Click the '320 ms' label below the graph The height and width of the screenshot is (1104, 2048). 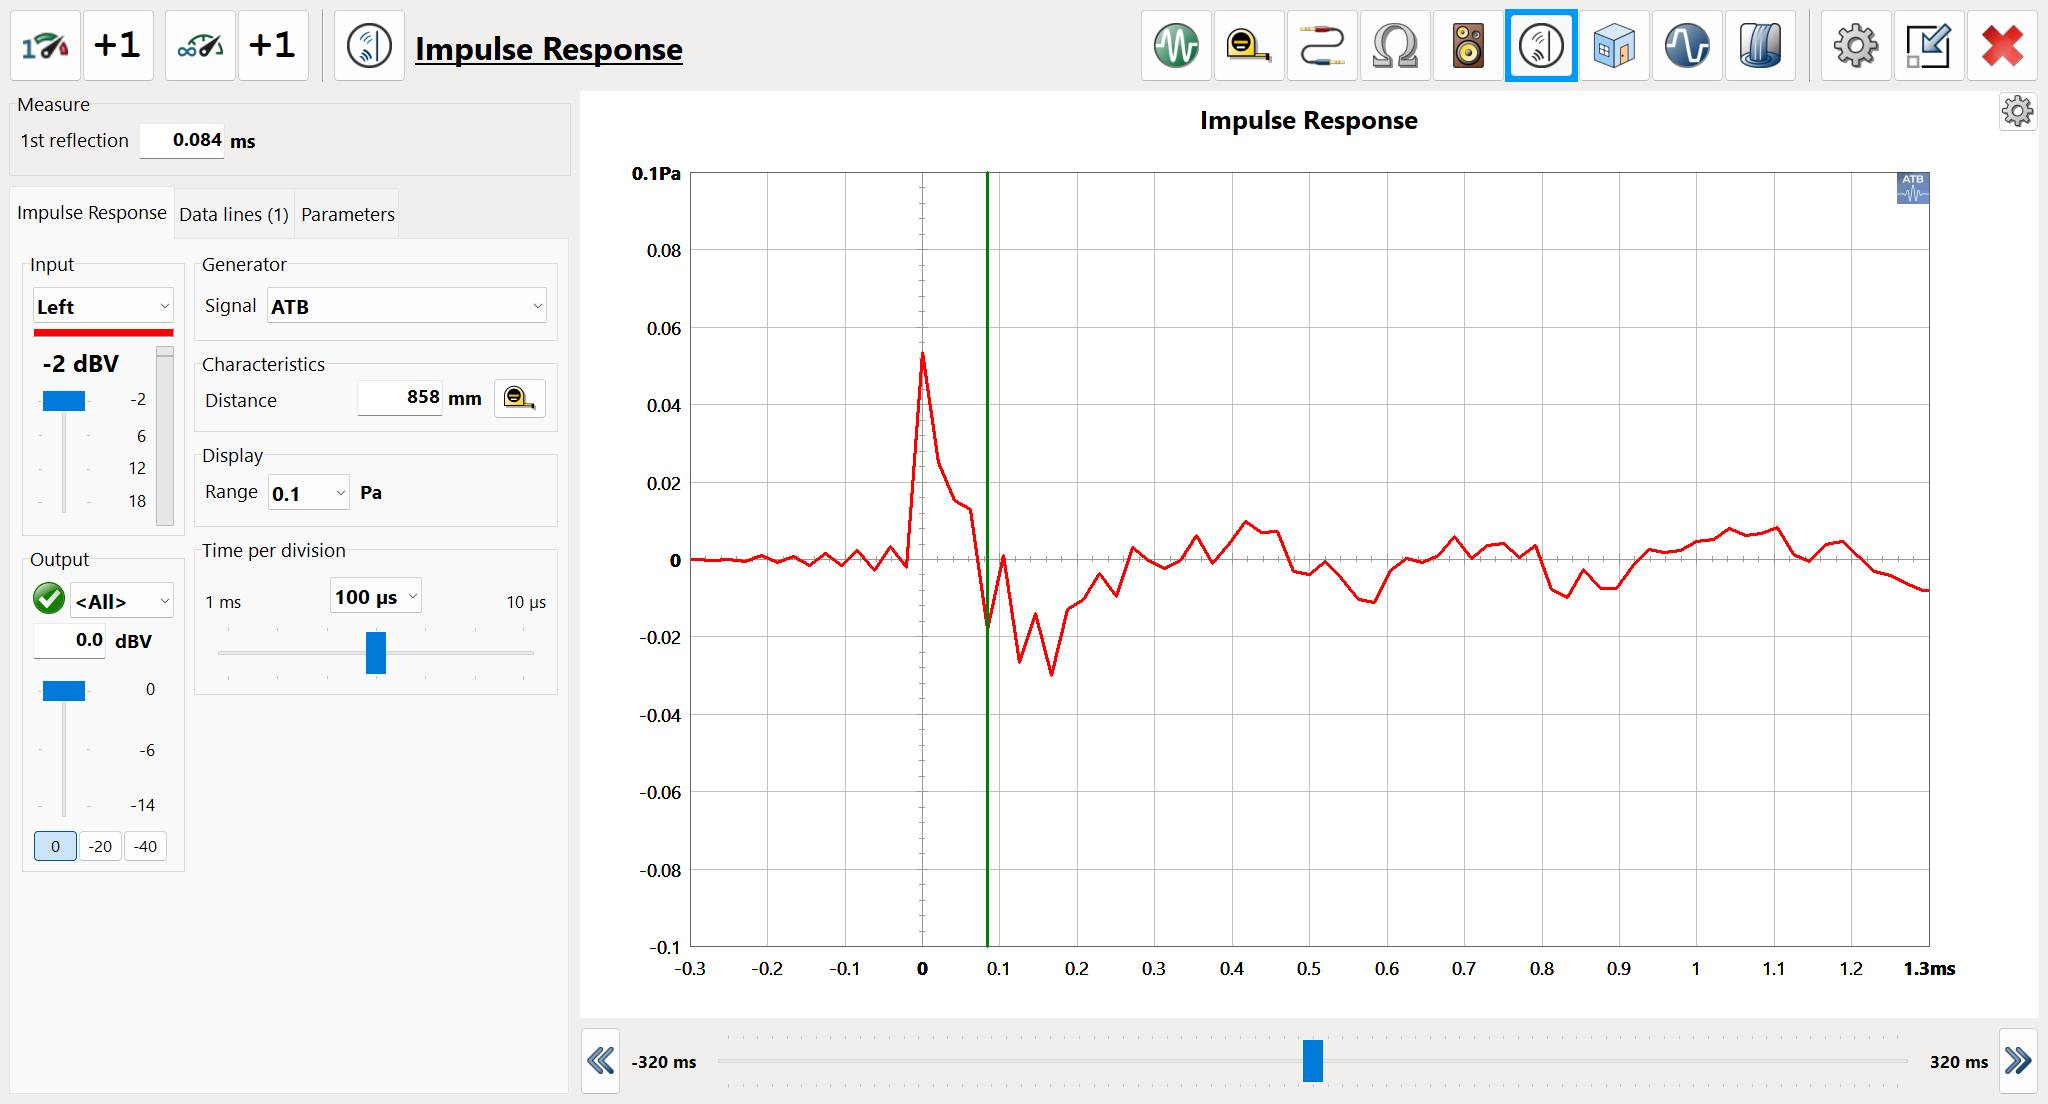(1959, 1062)
